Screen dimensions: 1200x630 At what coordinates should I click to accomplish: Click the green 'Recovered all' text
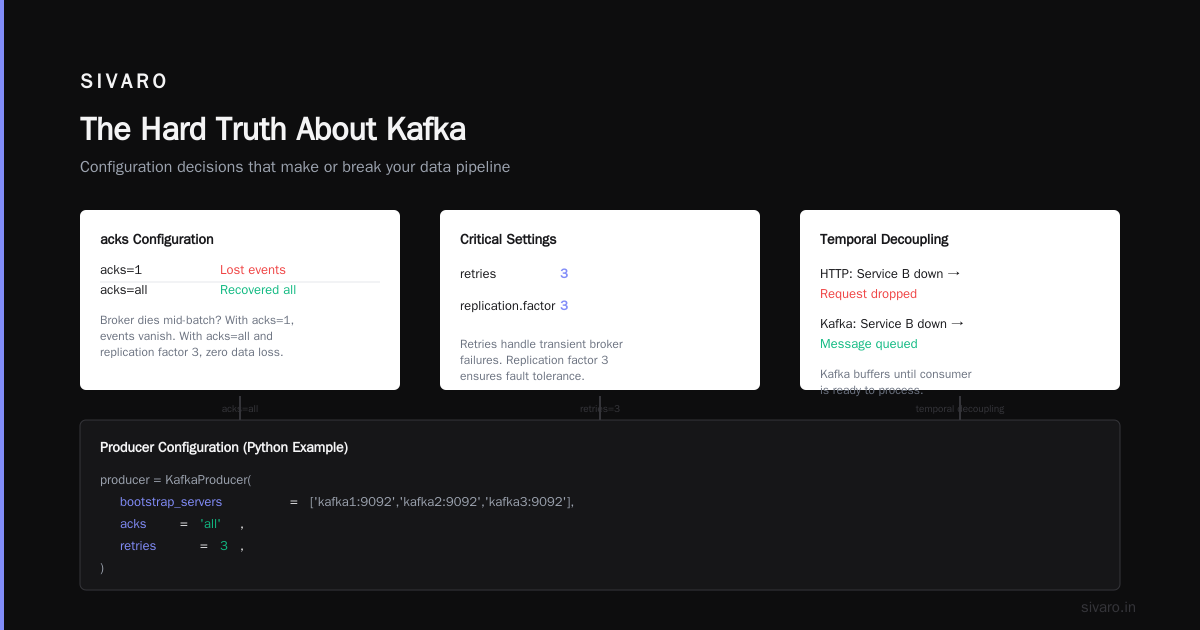point(258,290)
